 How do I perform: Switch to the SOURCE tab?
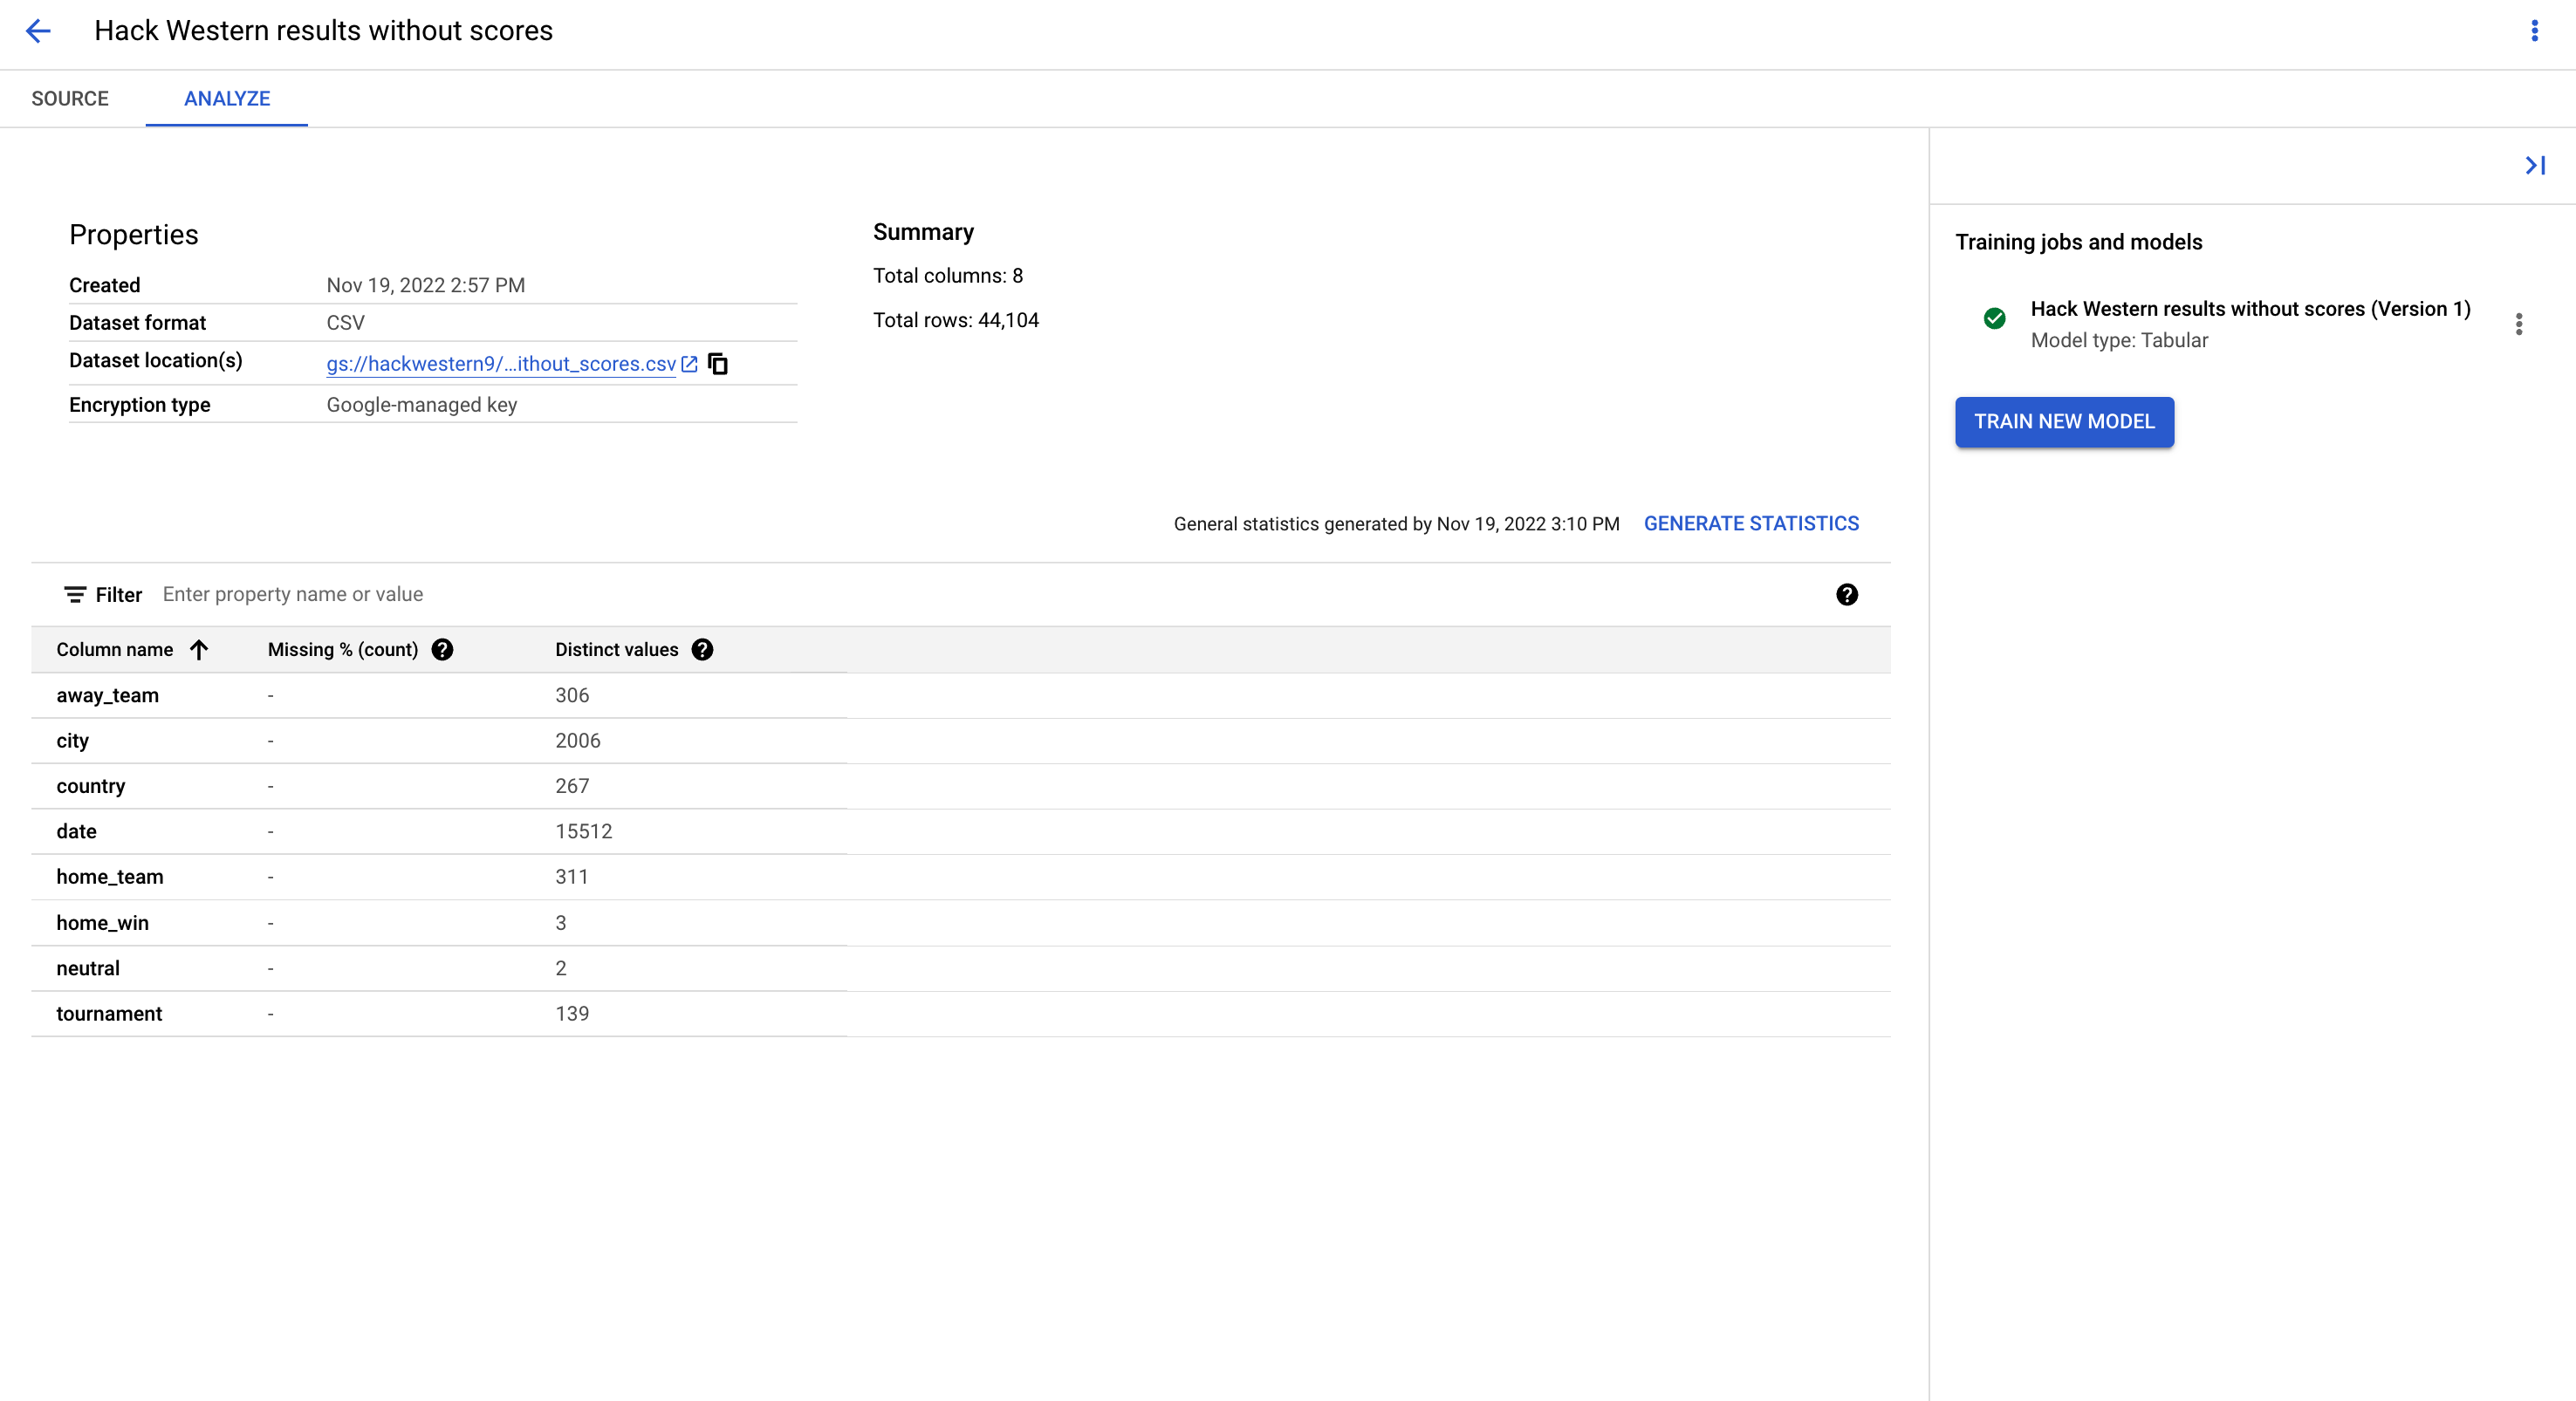point(70,99)
